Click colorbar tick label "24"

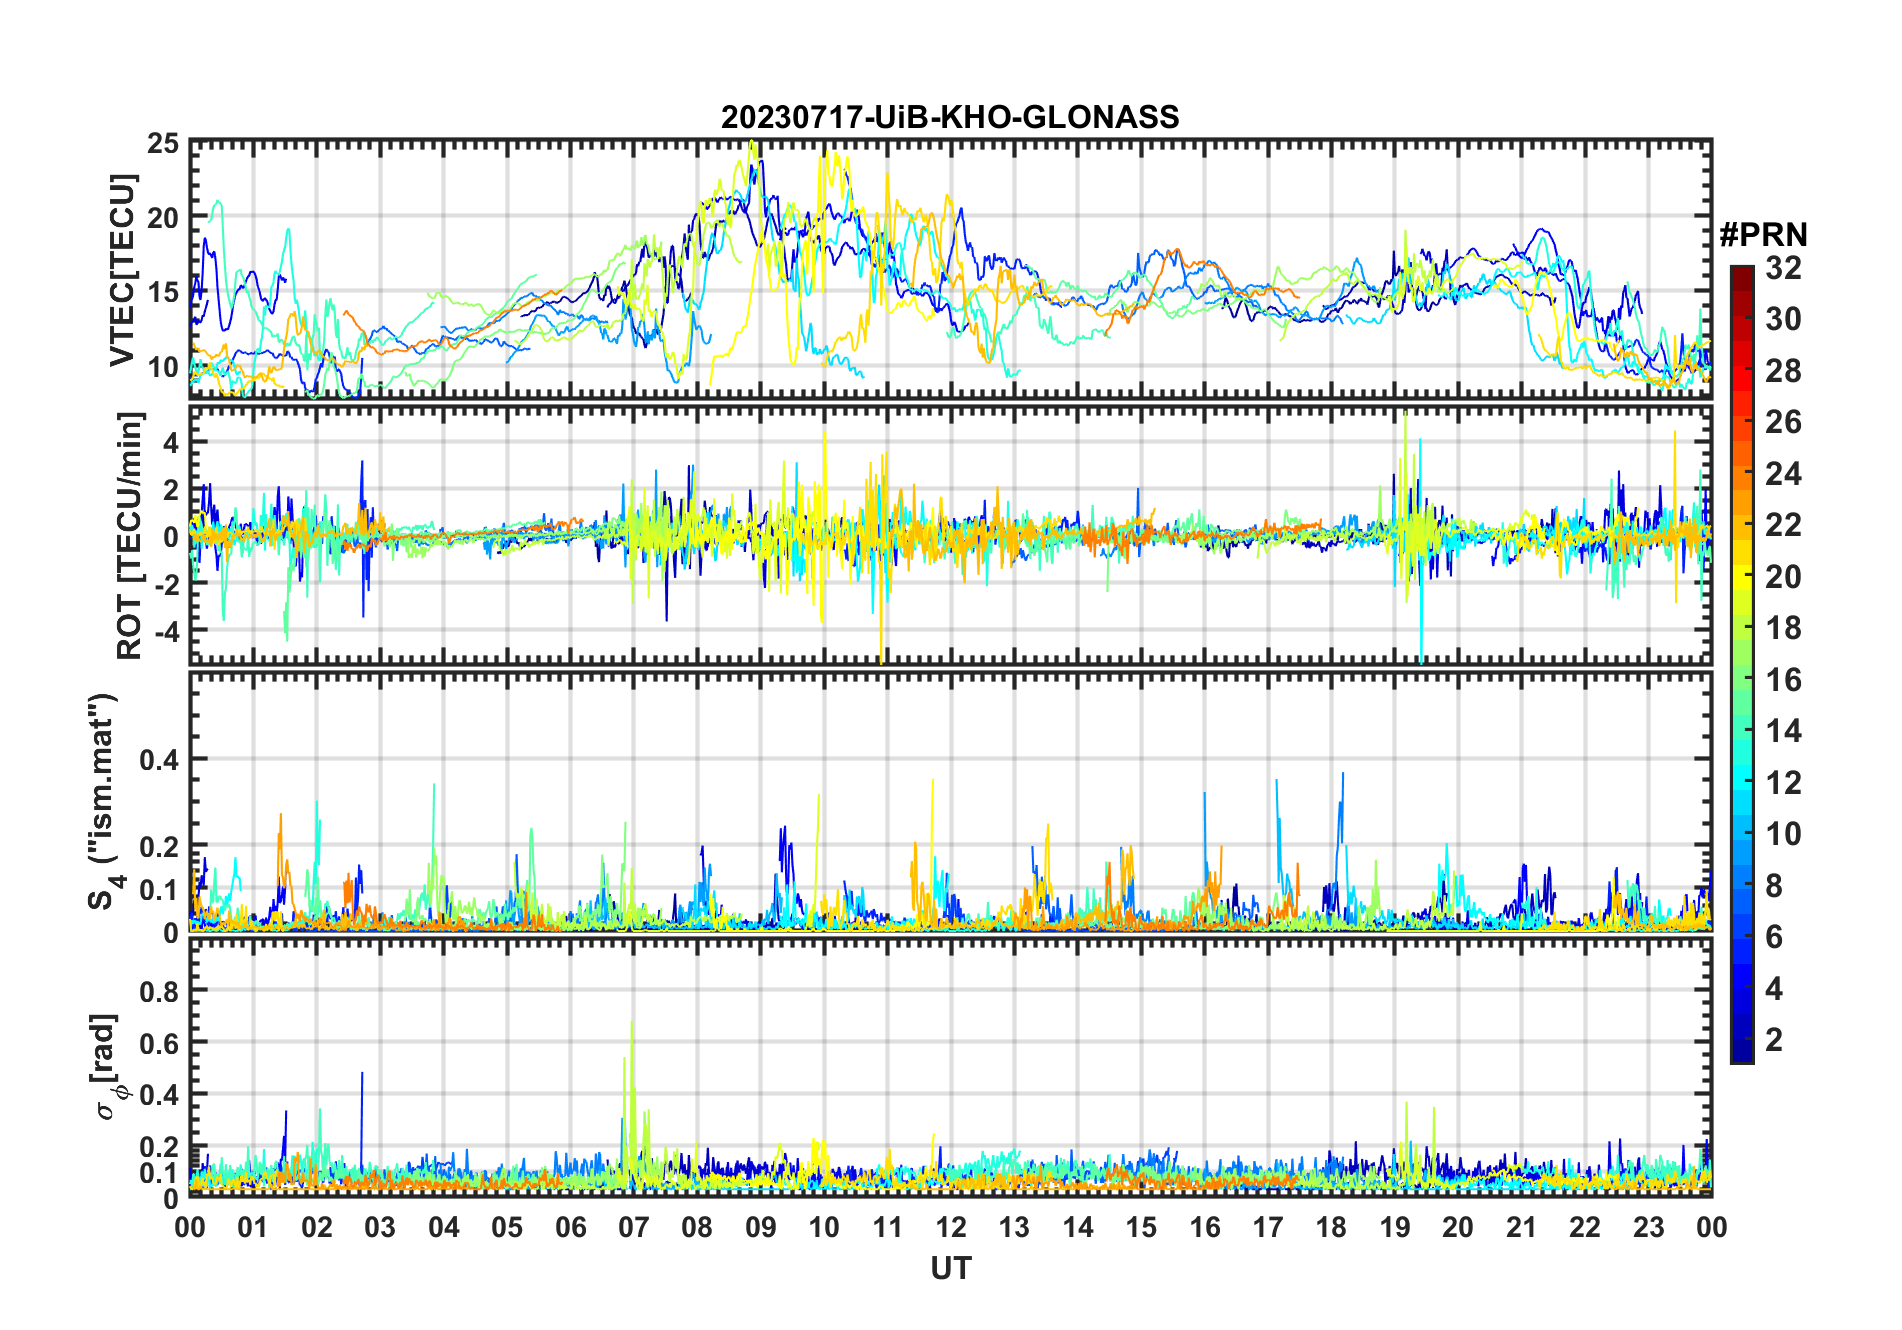tap(1783, 474)
